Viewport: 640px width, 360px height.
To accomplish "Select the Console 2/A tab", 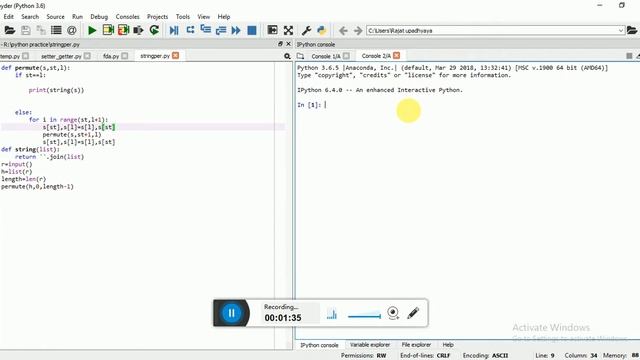I will pos(376,56).
